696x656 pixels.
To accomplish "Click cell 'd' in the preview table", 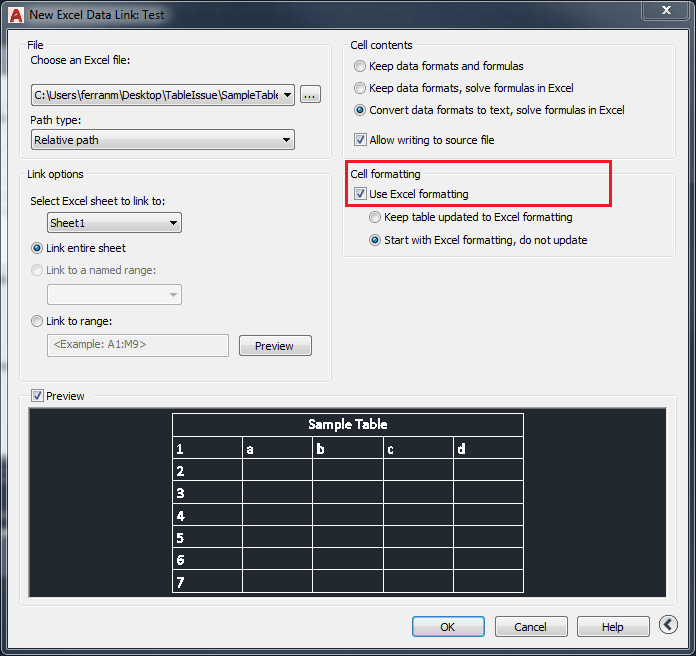I will click(489, 448).
